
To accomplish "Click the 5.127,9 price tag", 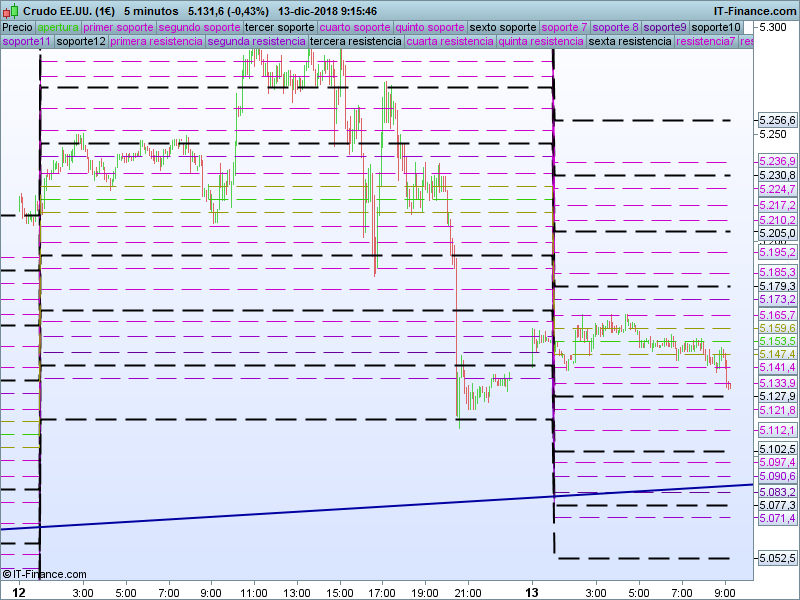I will 777,396.
